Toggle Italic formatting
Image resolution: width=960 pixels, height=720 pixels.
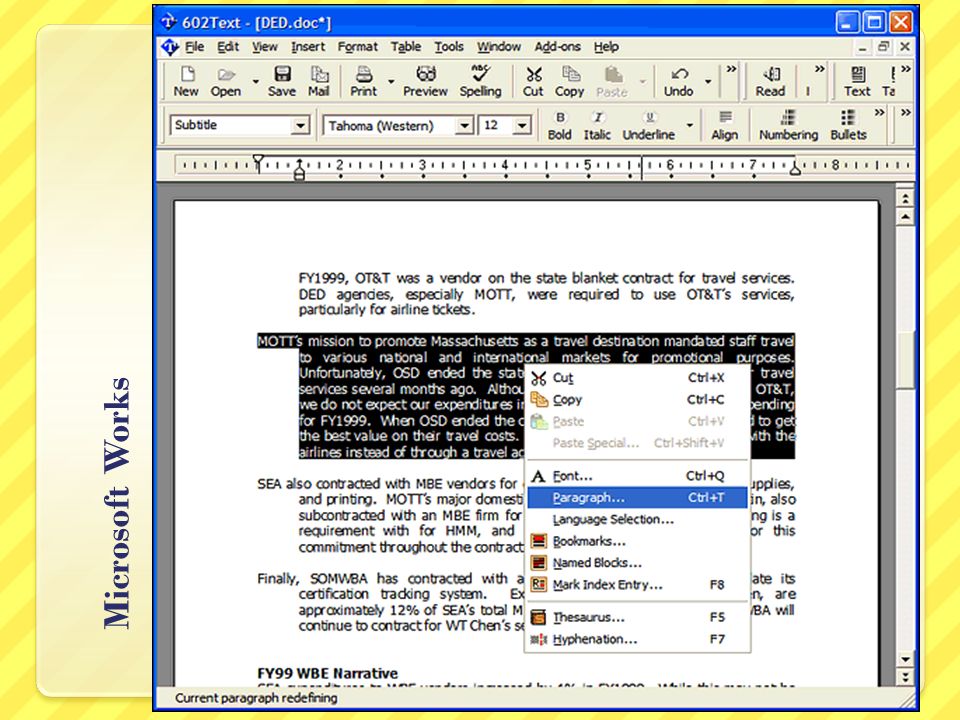pos(597,126)
